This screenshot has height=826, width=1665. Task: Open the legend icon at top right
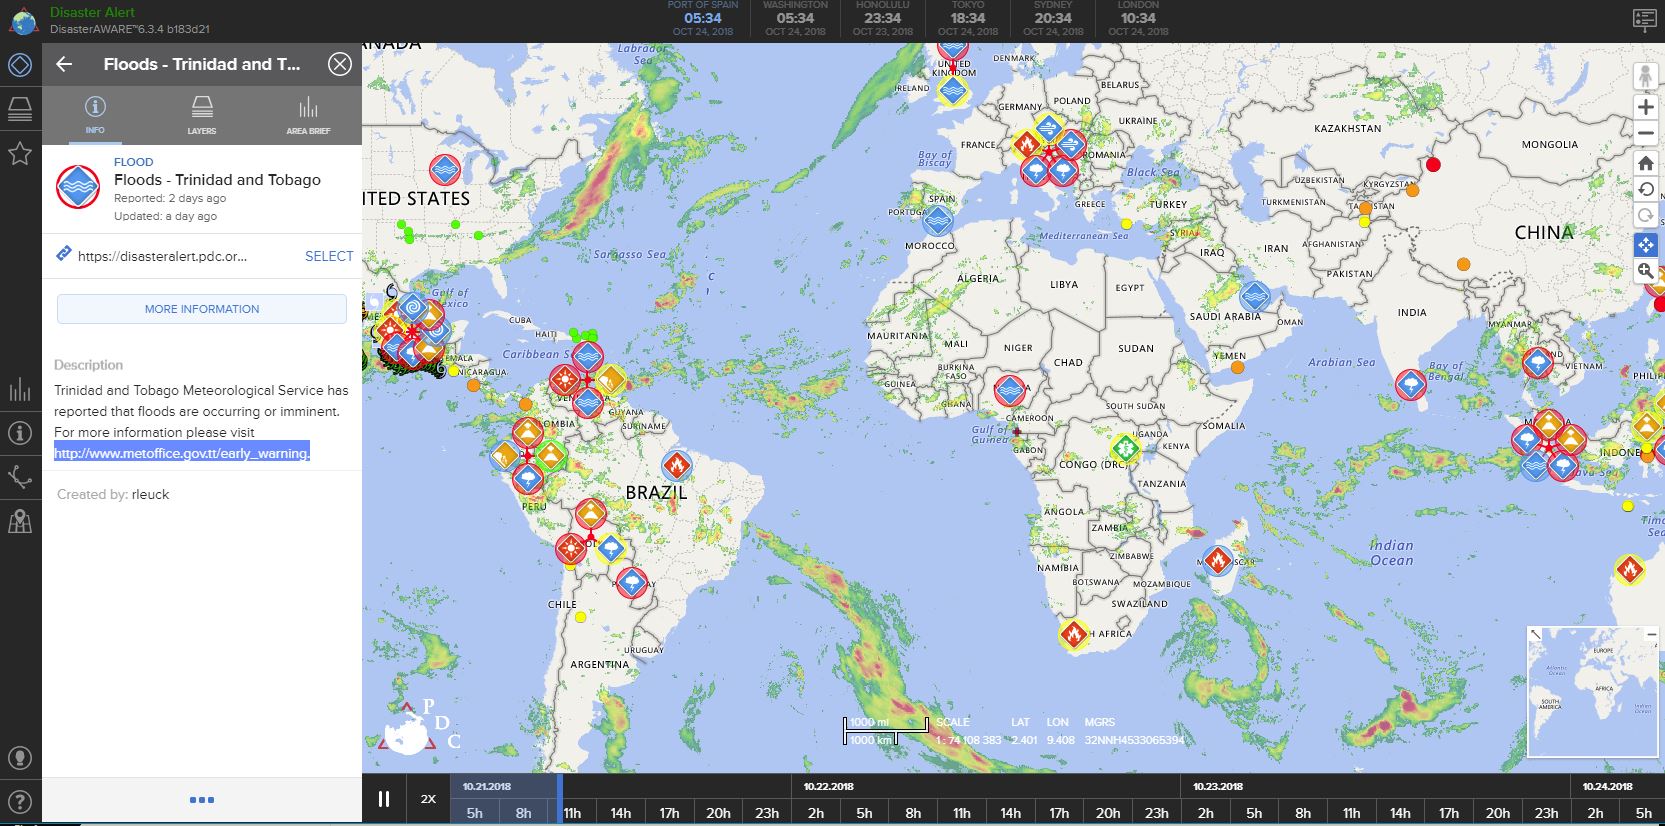click(1644, 20)
